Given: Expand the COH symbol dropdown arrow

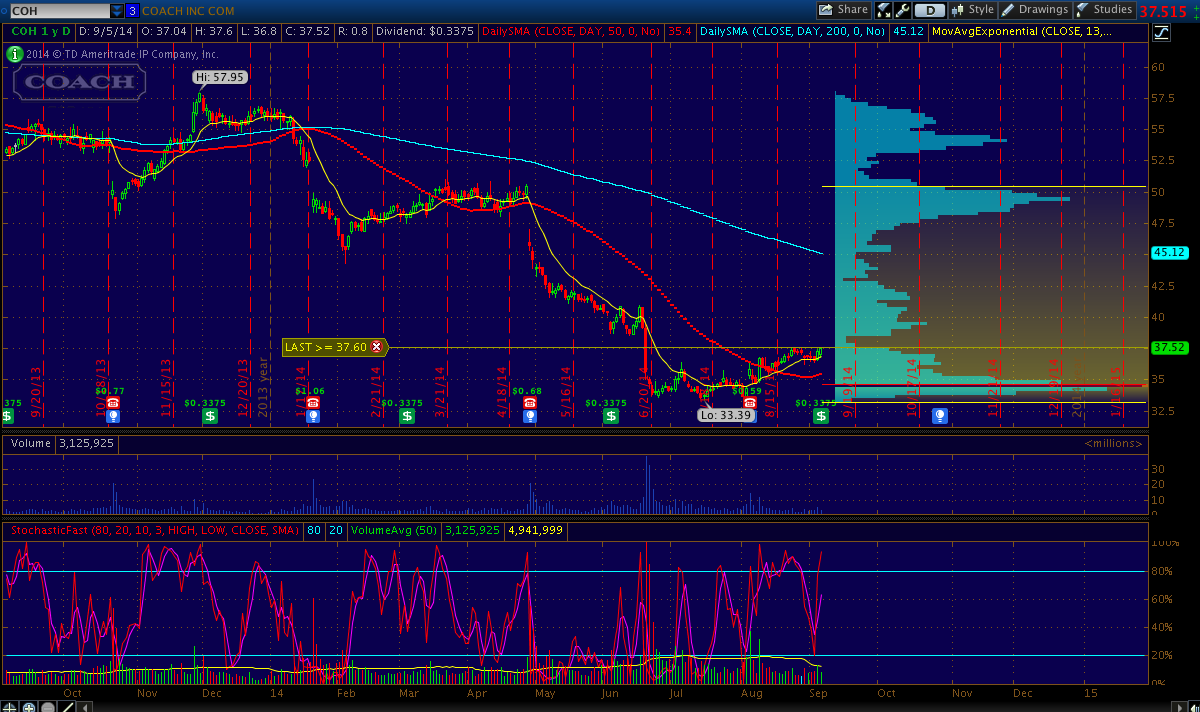Looking at the screenshot, I should click(x=118, y=10).
